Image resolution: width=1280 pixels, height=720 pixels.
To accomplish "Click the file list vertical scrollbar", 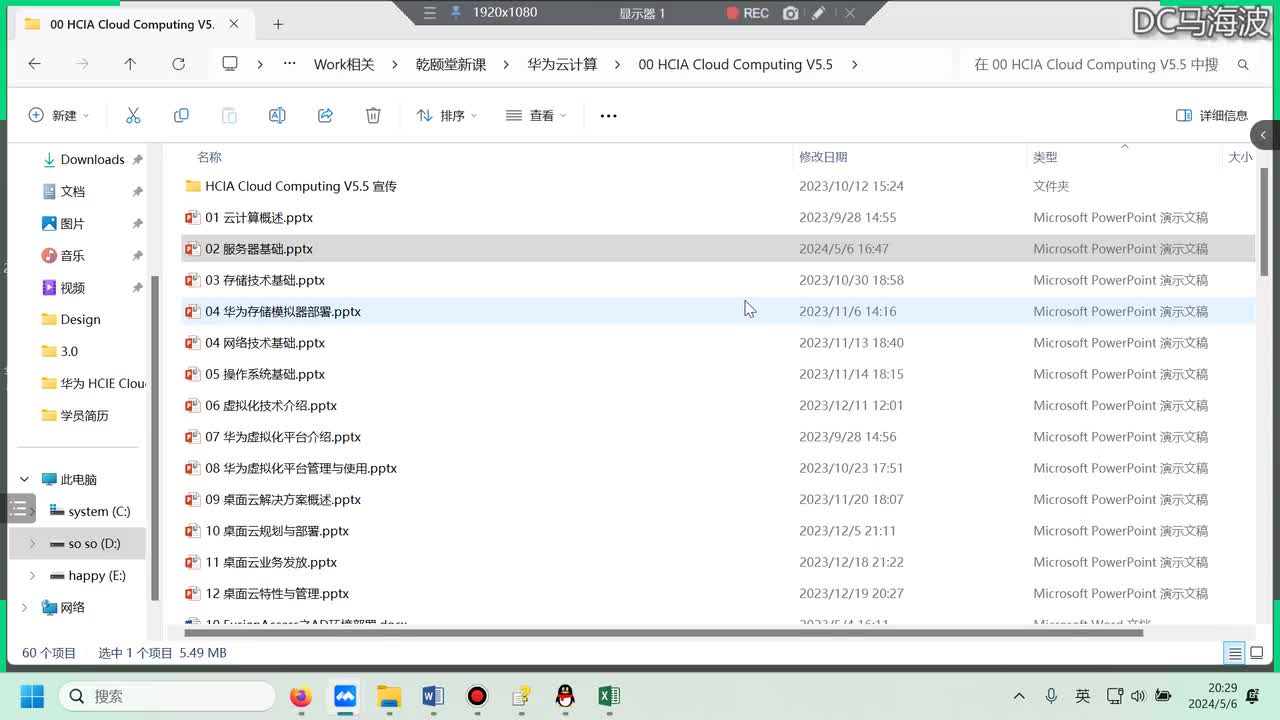I will [1267, 220].
